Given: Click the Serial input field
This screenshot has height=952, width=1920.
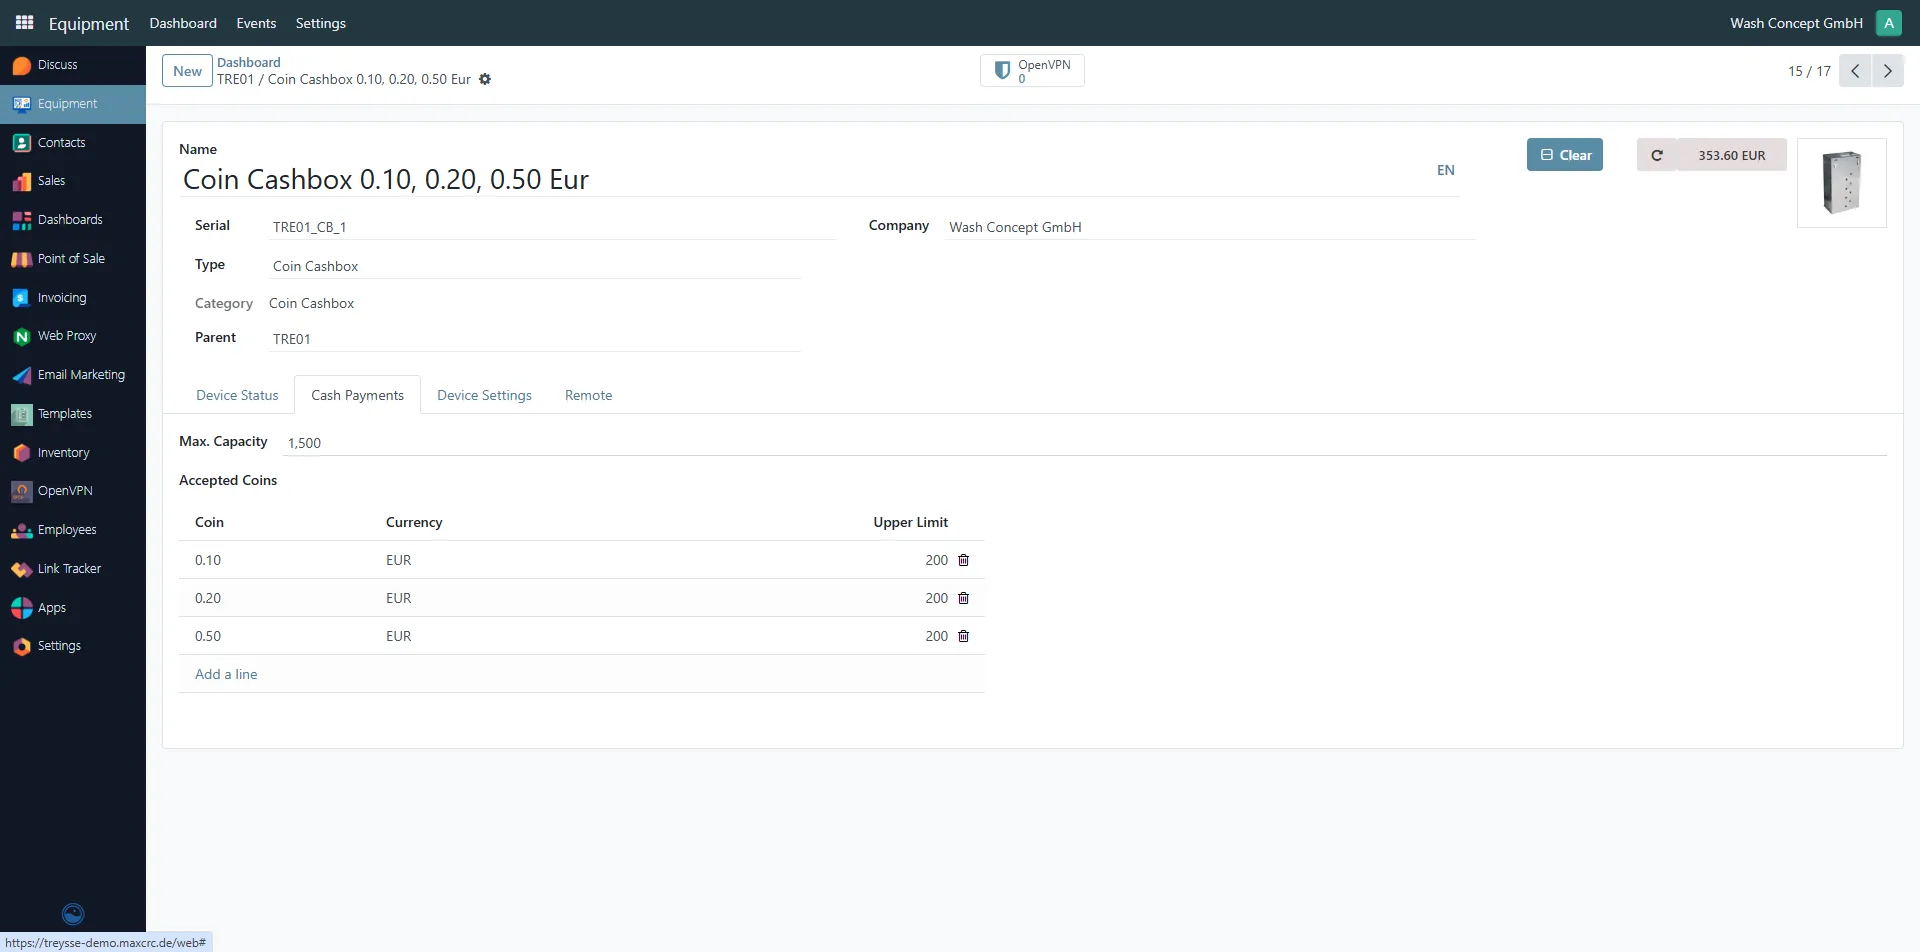Looking at the screenshot, I should (553, 227).
